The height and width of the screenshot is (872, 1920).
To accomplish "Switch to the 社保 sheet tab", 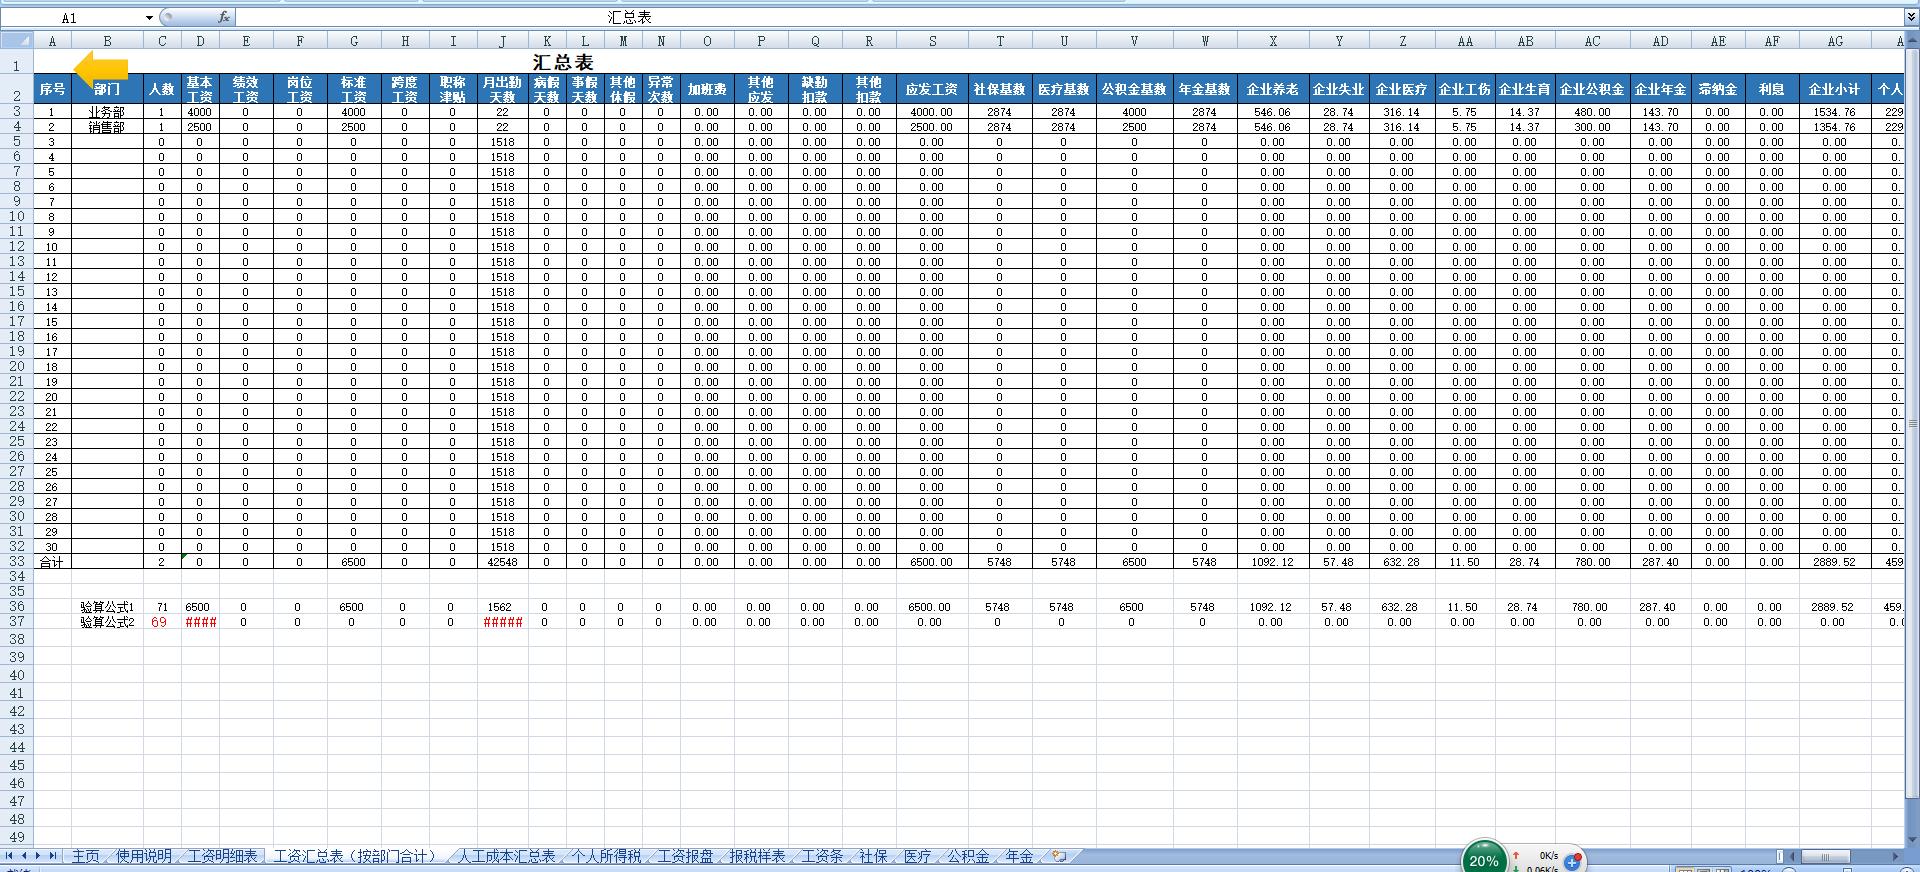I will tap(874, 856).
